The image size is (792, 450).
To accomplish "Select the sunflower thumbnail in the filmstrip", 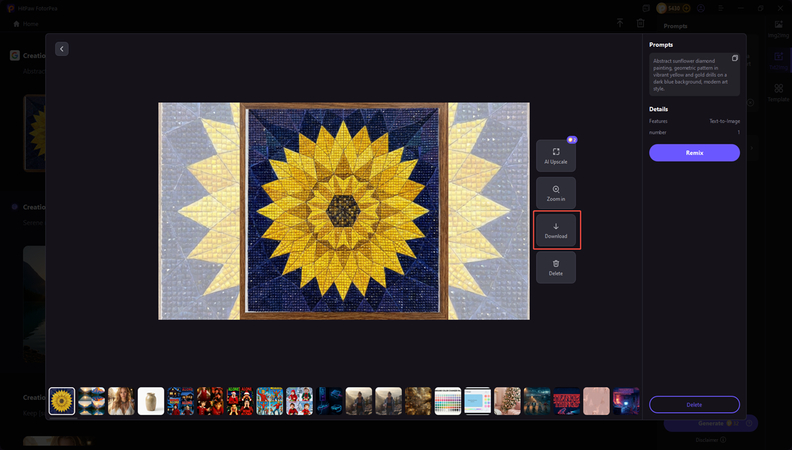I will [62, 401].
